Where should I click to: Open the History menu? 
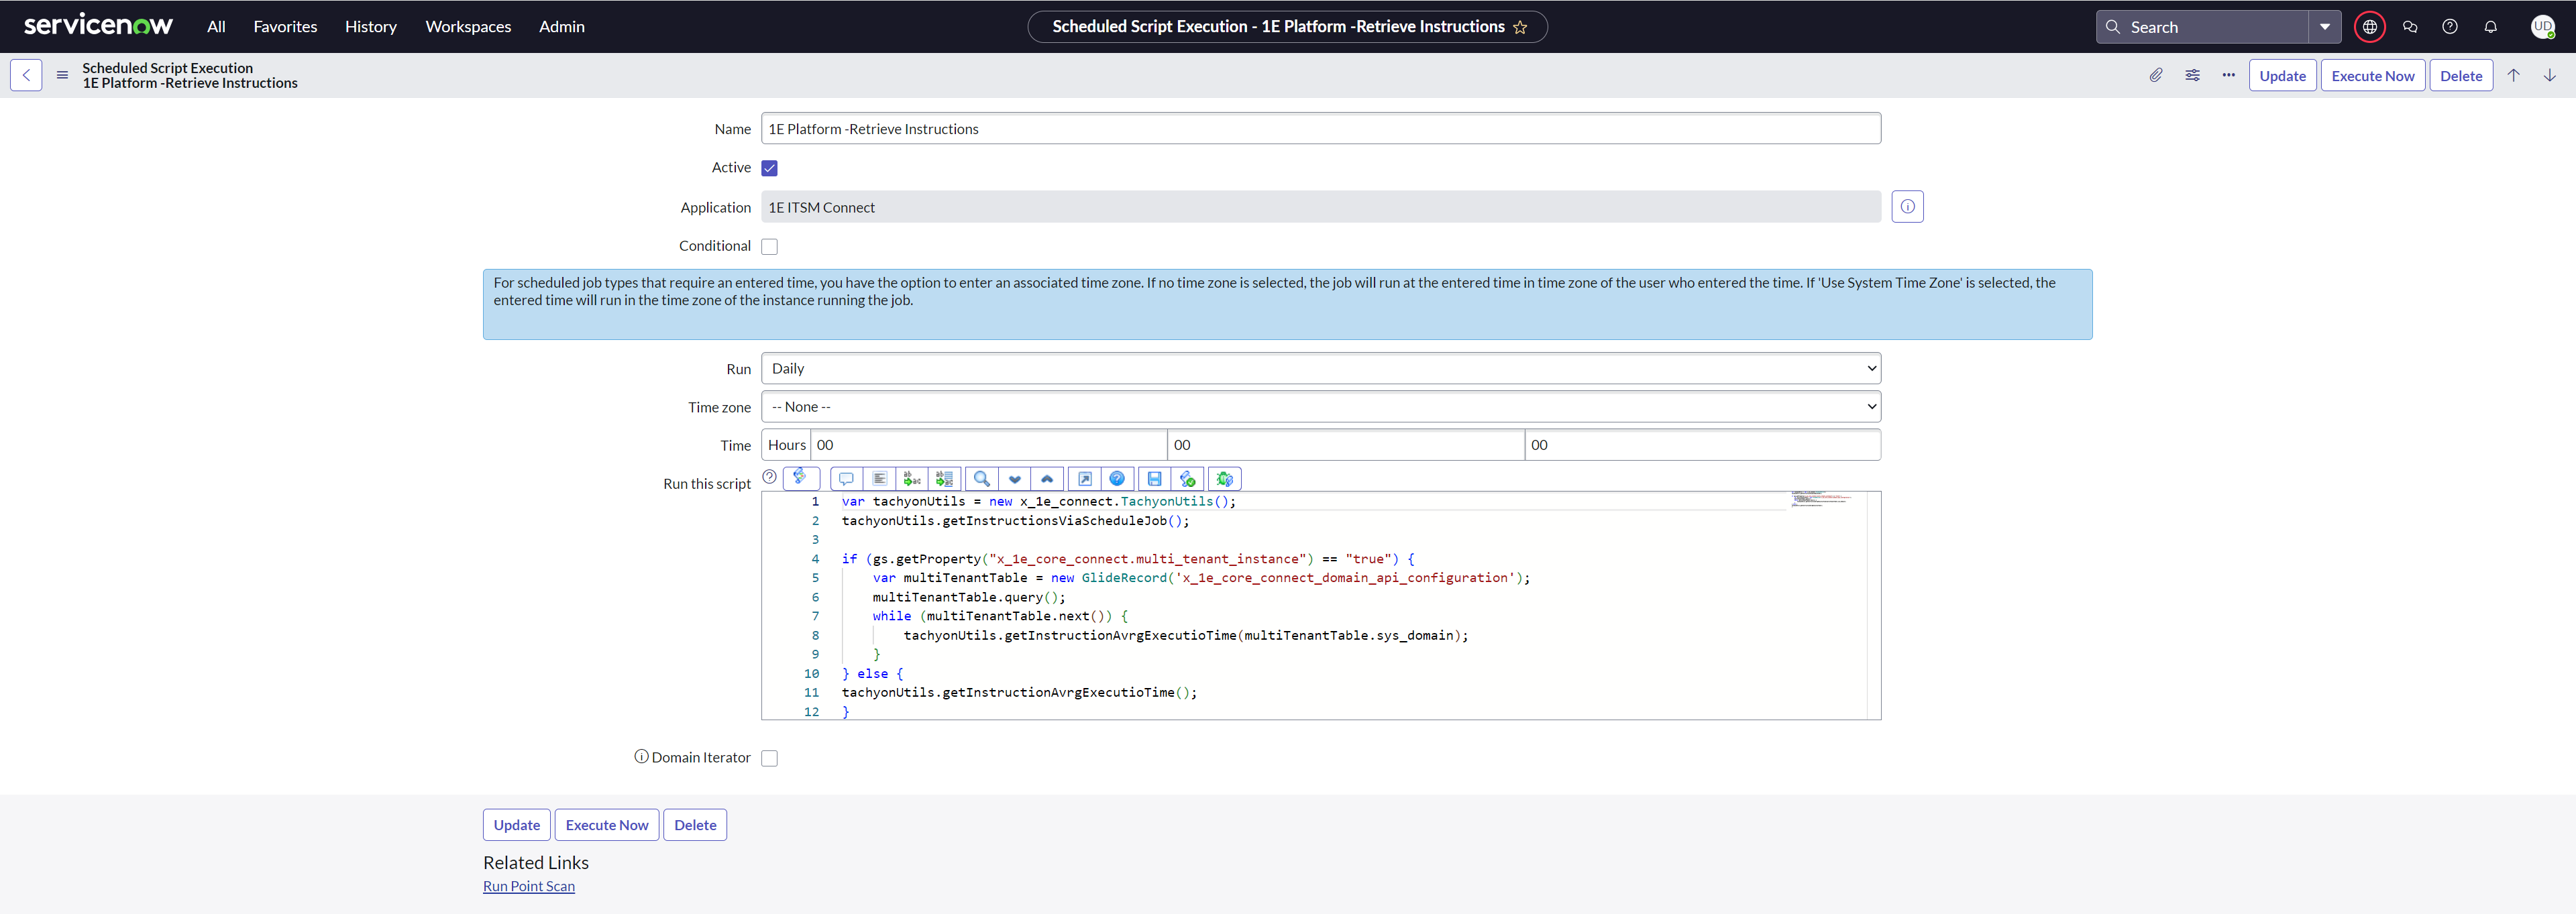370,27
